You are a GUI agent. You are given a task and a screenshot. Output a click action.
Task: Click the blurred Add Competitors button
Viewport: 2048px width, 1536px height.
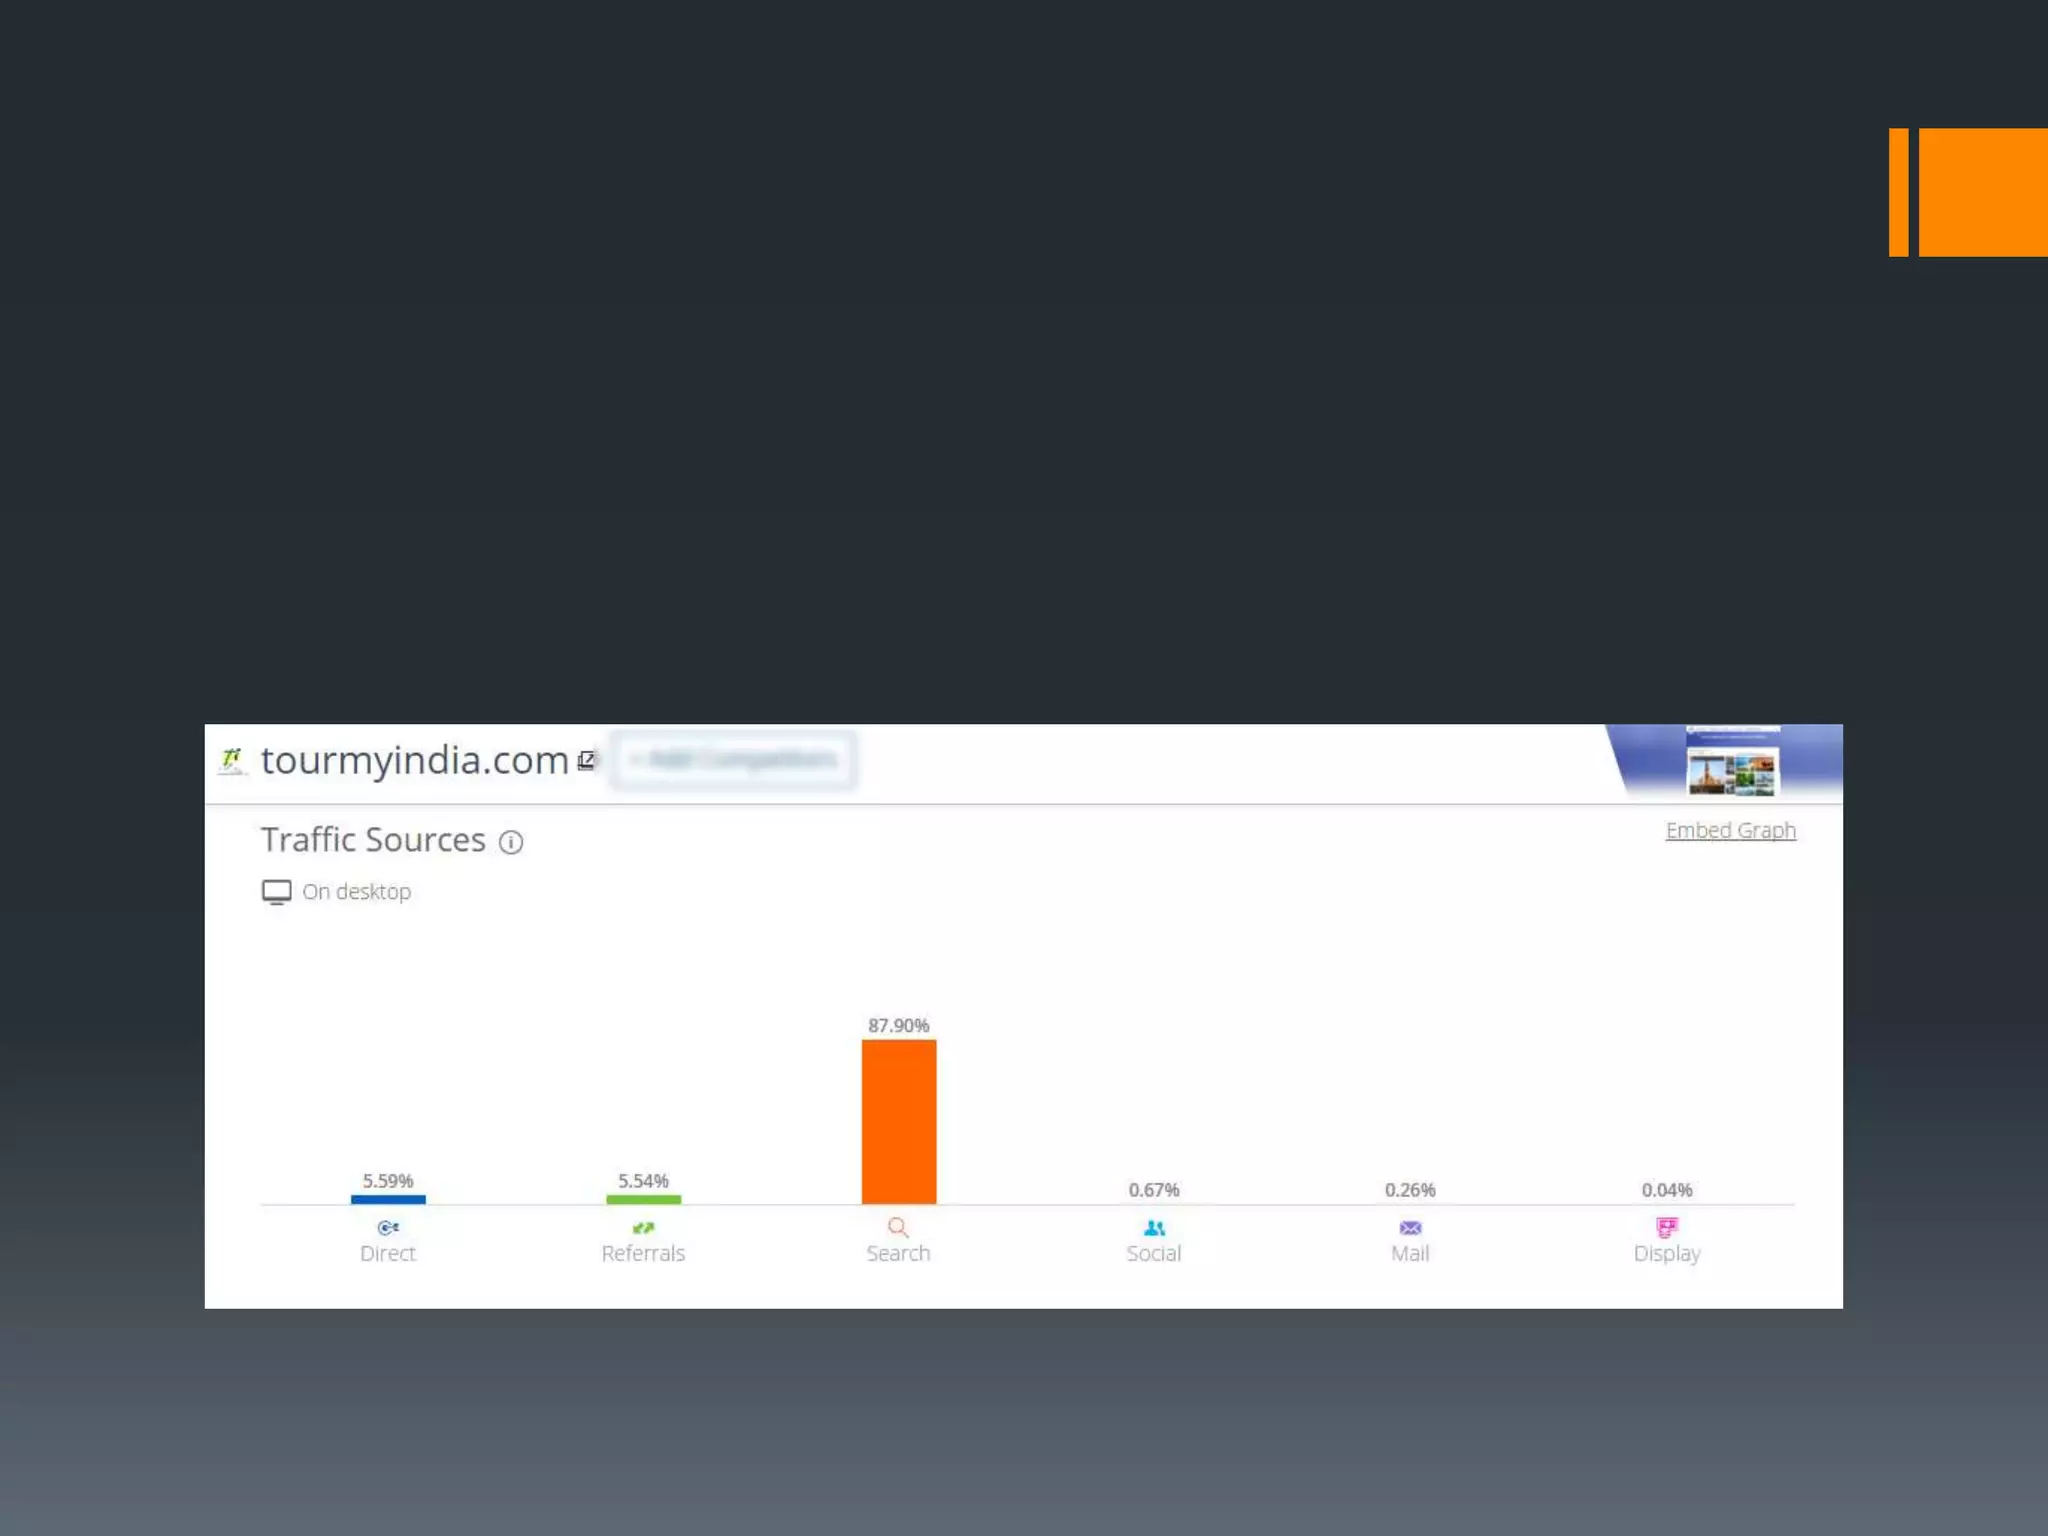(734, 760)
